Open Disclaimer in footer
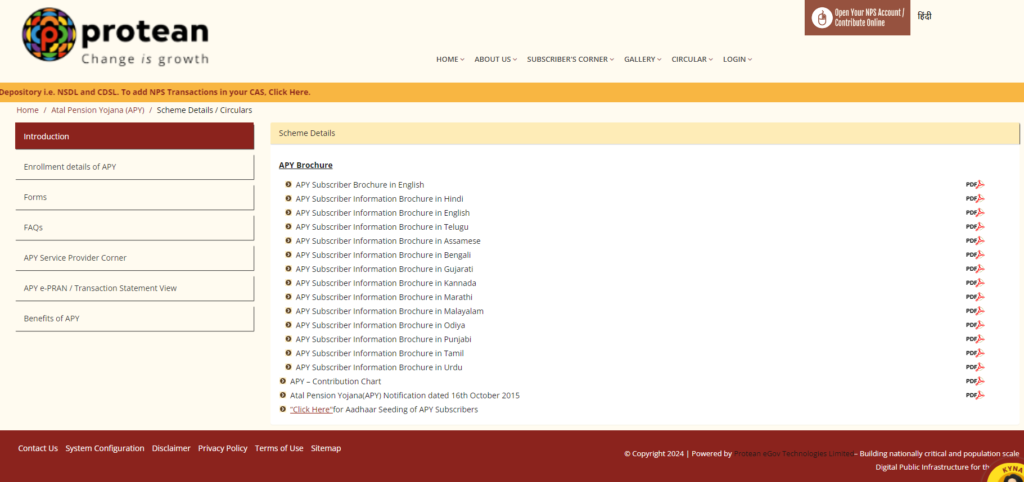The width and height of the screenshot is (1024, 482). (x=171, y=448)
